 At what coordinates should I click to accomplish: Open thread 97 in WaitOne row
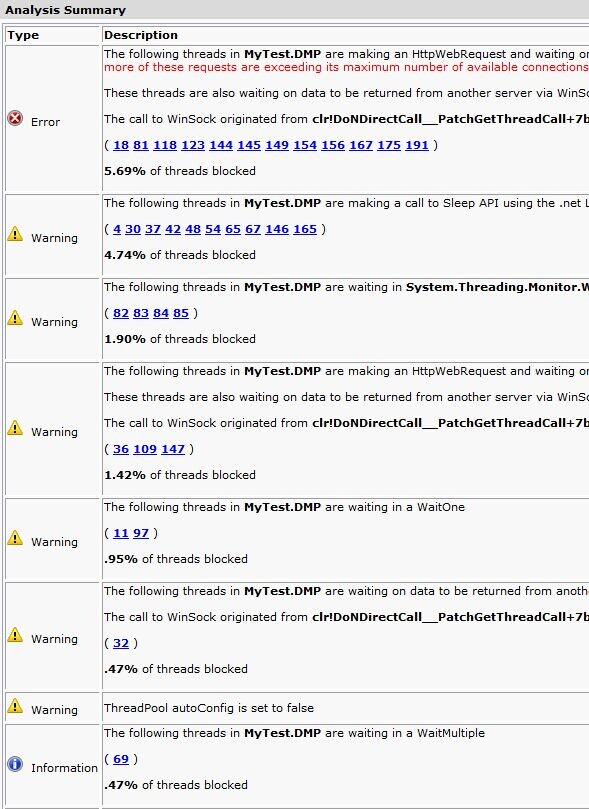click(x=141, y=533)
